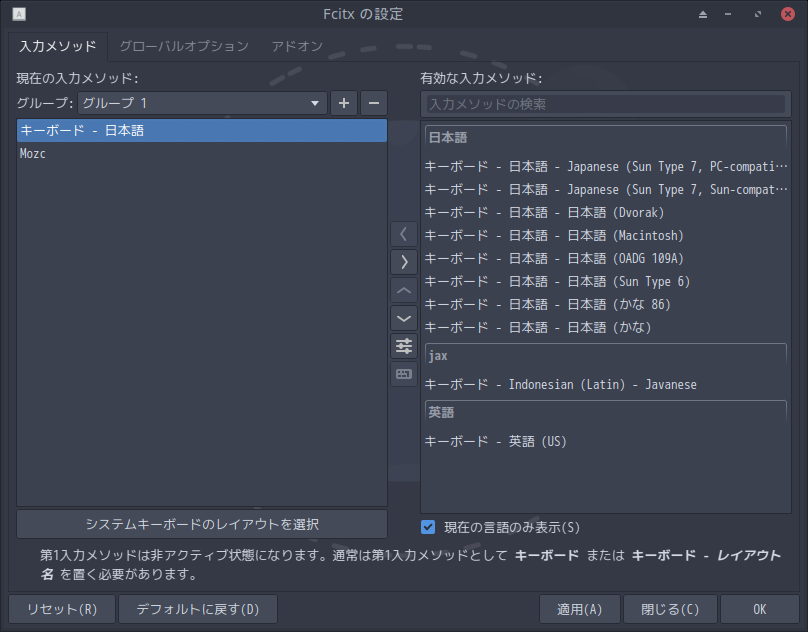
Task: Click the add group plus button
Action: click(x=344, y=104)
